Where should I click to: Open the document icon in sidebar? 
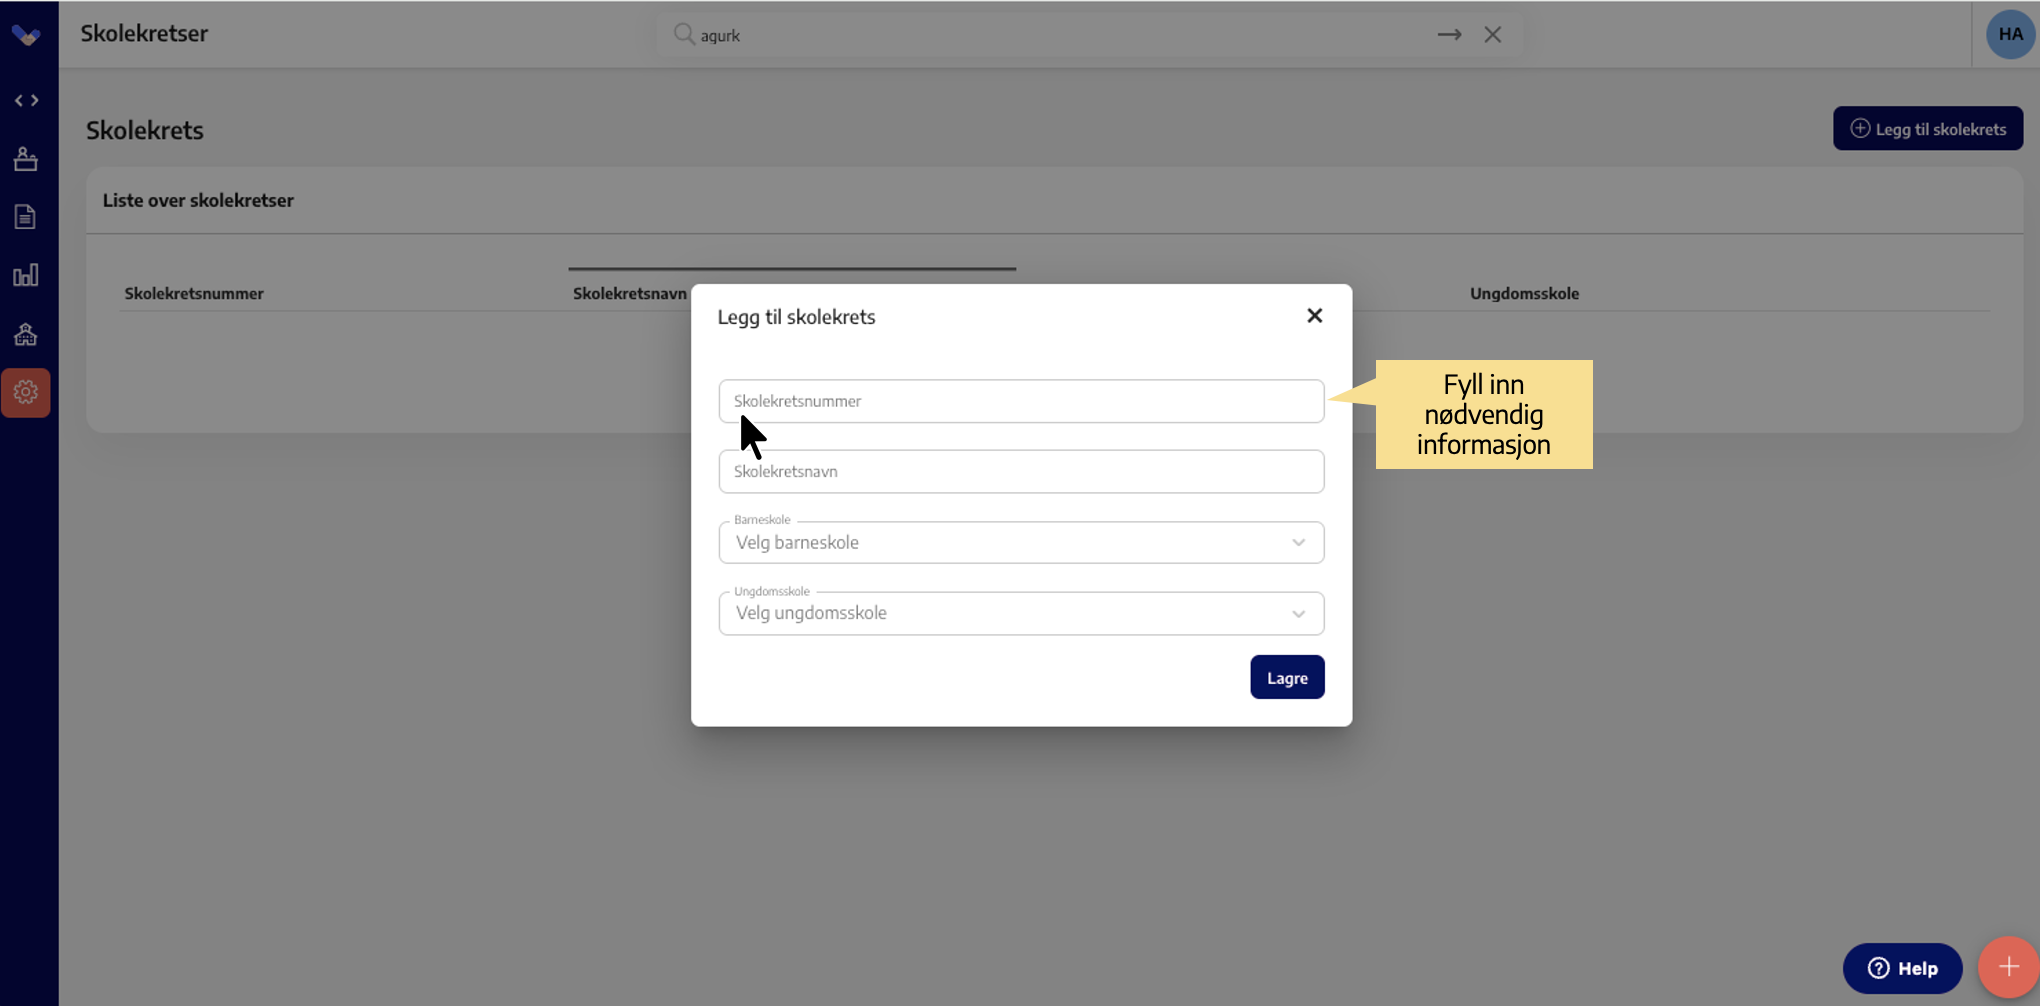point(26,217)
